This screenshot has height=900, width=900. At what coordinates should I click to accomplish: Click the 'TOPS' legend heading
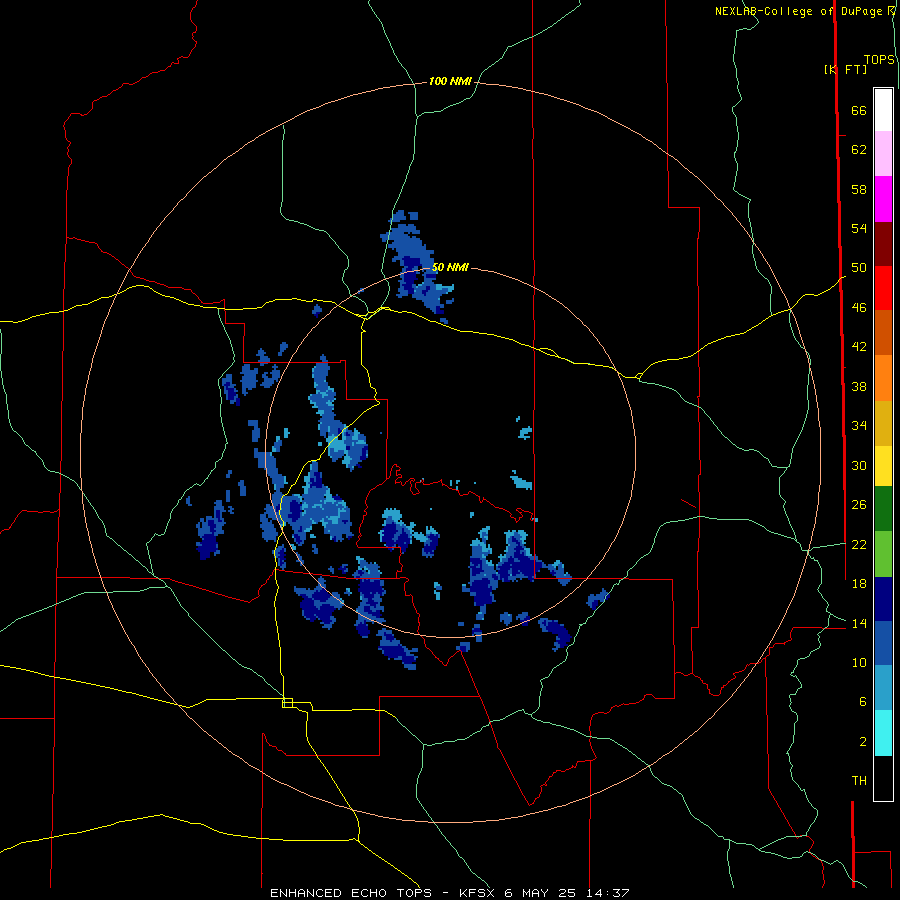(x=879, y=60)
